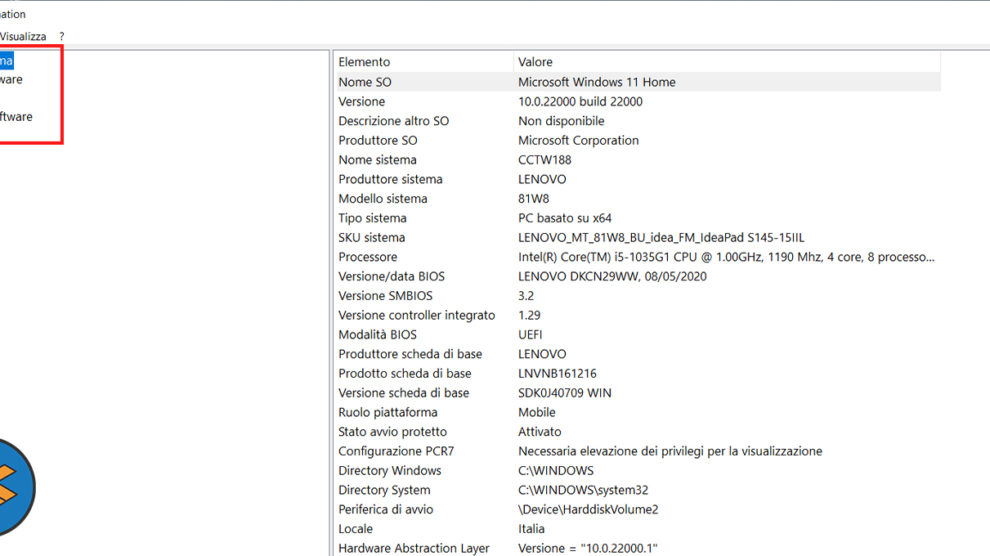Select the Periferica di avvio row
Viewport: 990px width, 556px height.
tap(385, 510)
